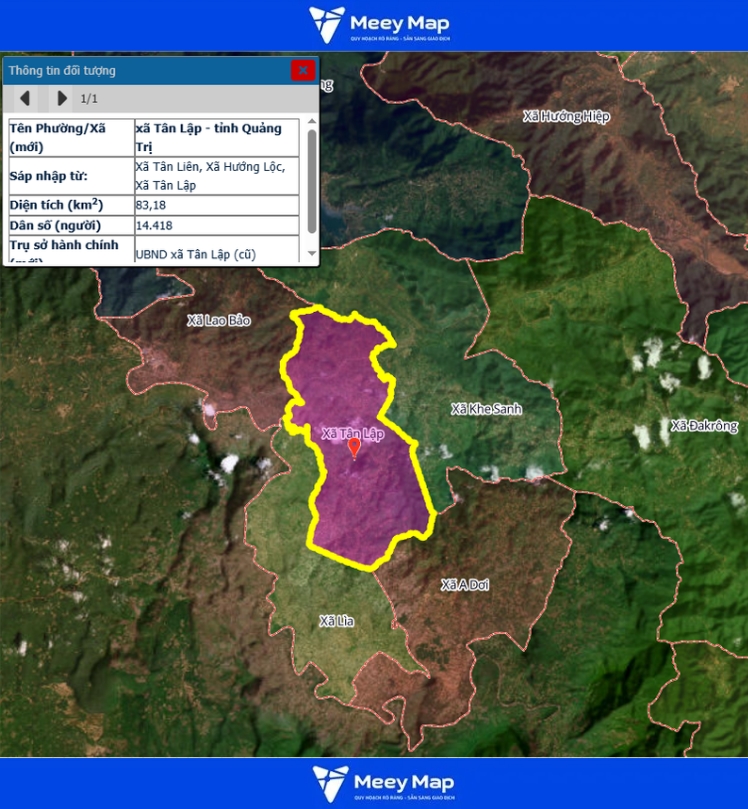748x809 pixels.
Task: Select the Xã A Dơi map label
Action: (464, 584)
